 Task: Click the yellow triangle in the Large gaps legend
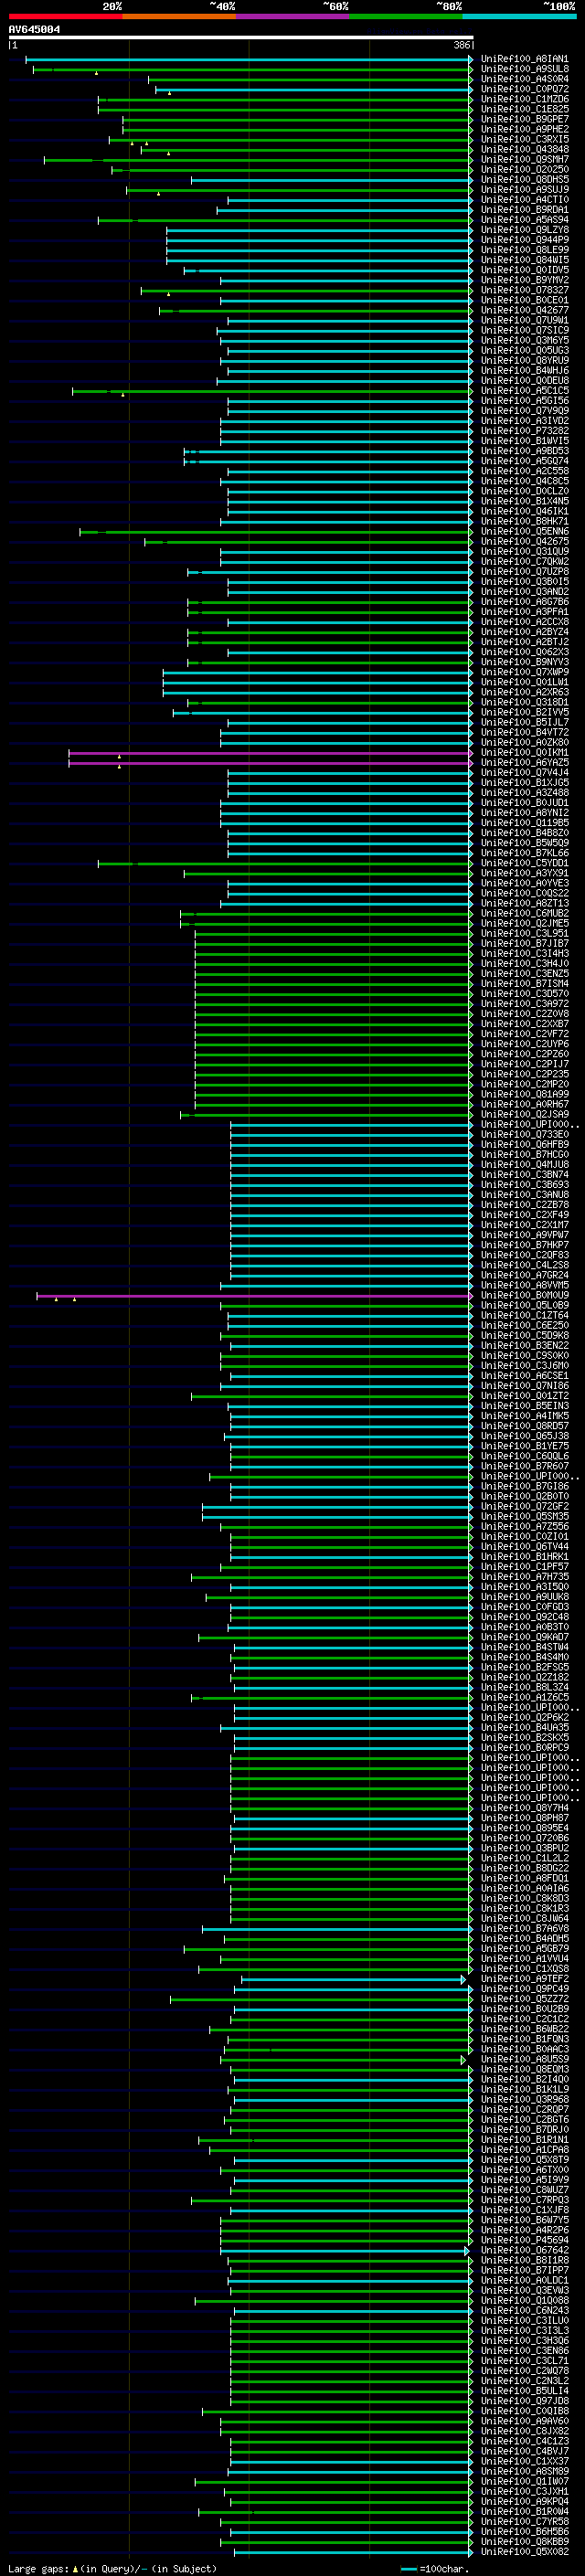point(75,2569)
